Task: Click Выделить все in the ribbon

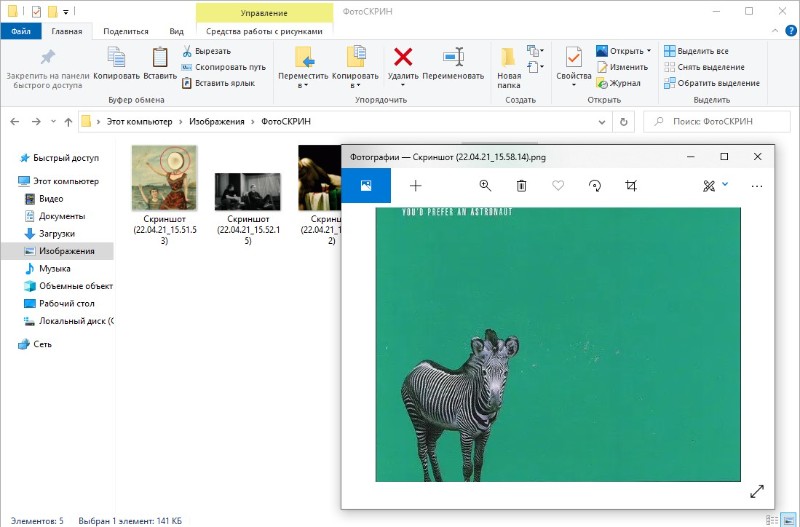Action: (702, 51)
